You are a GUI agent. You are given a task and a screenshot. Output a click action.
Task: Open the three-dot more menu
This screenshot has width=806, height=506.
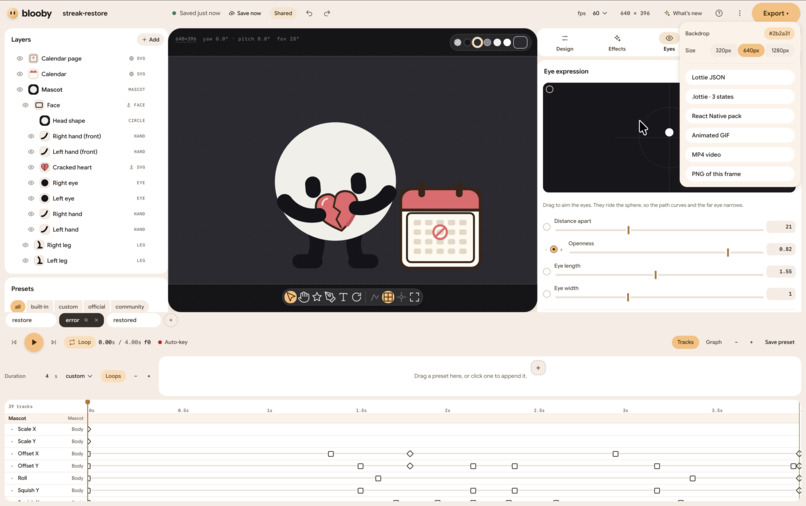740,13
